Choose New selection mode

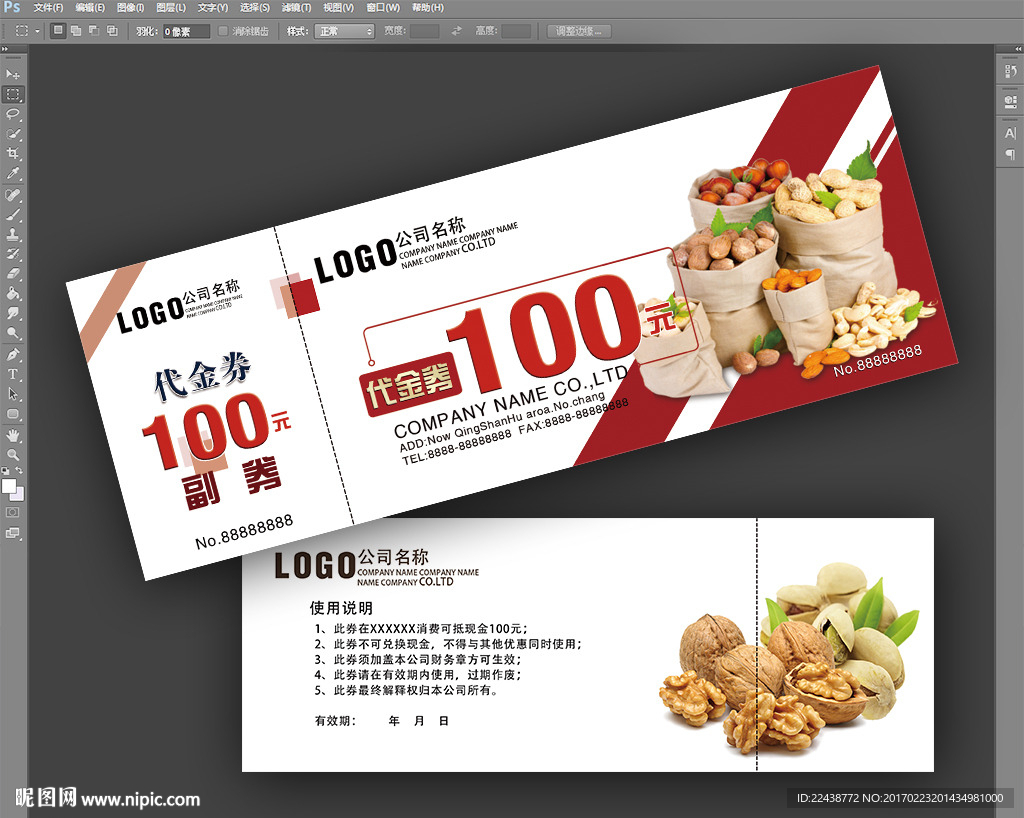tap(58, 31)
